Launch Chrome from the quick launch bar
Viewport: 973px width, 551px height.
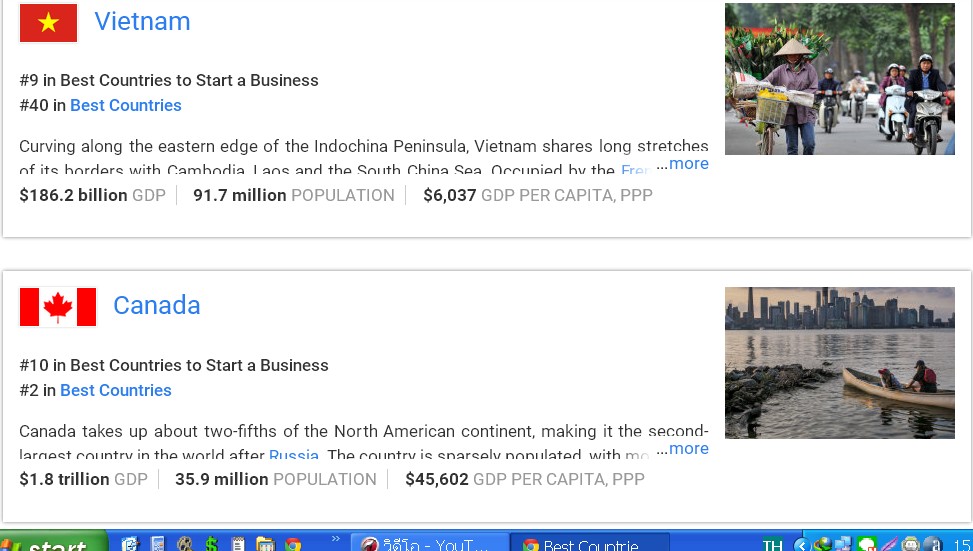click(293, 544)
